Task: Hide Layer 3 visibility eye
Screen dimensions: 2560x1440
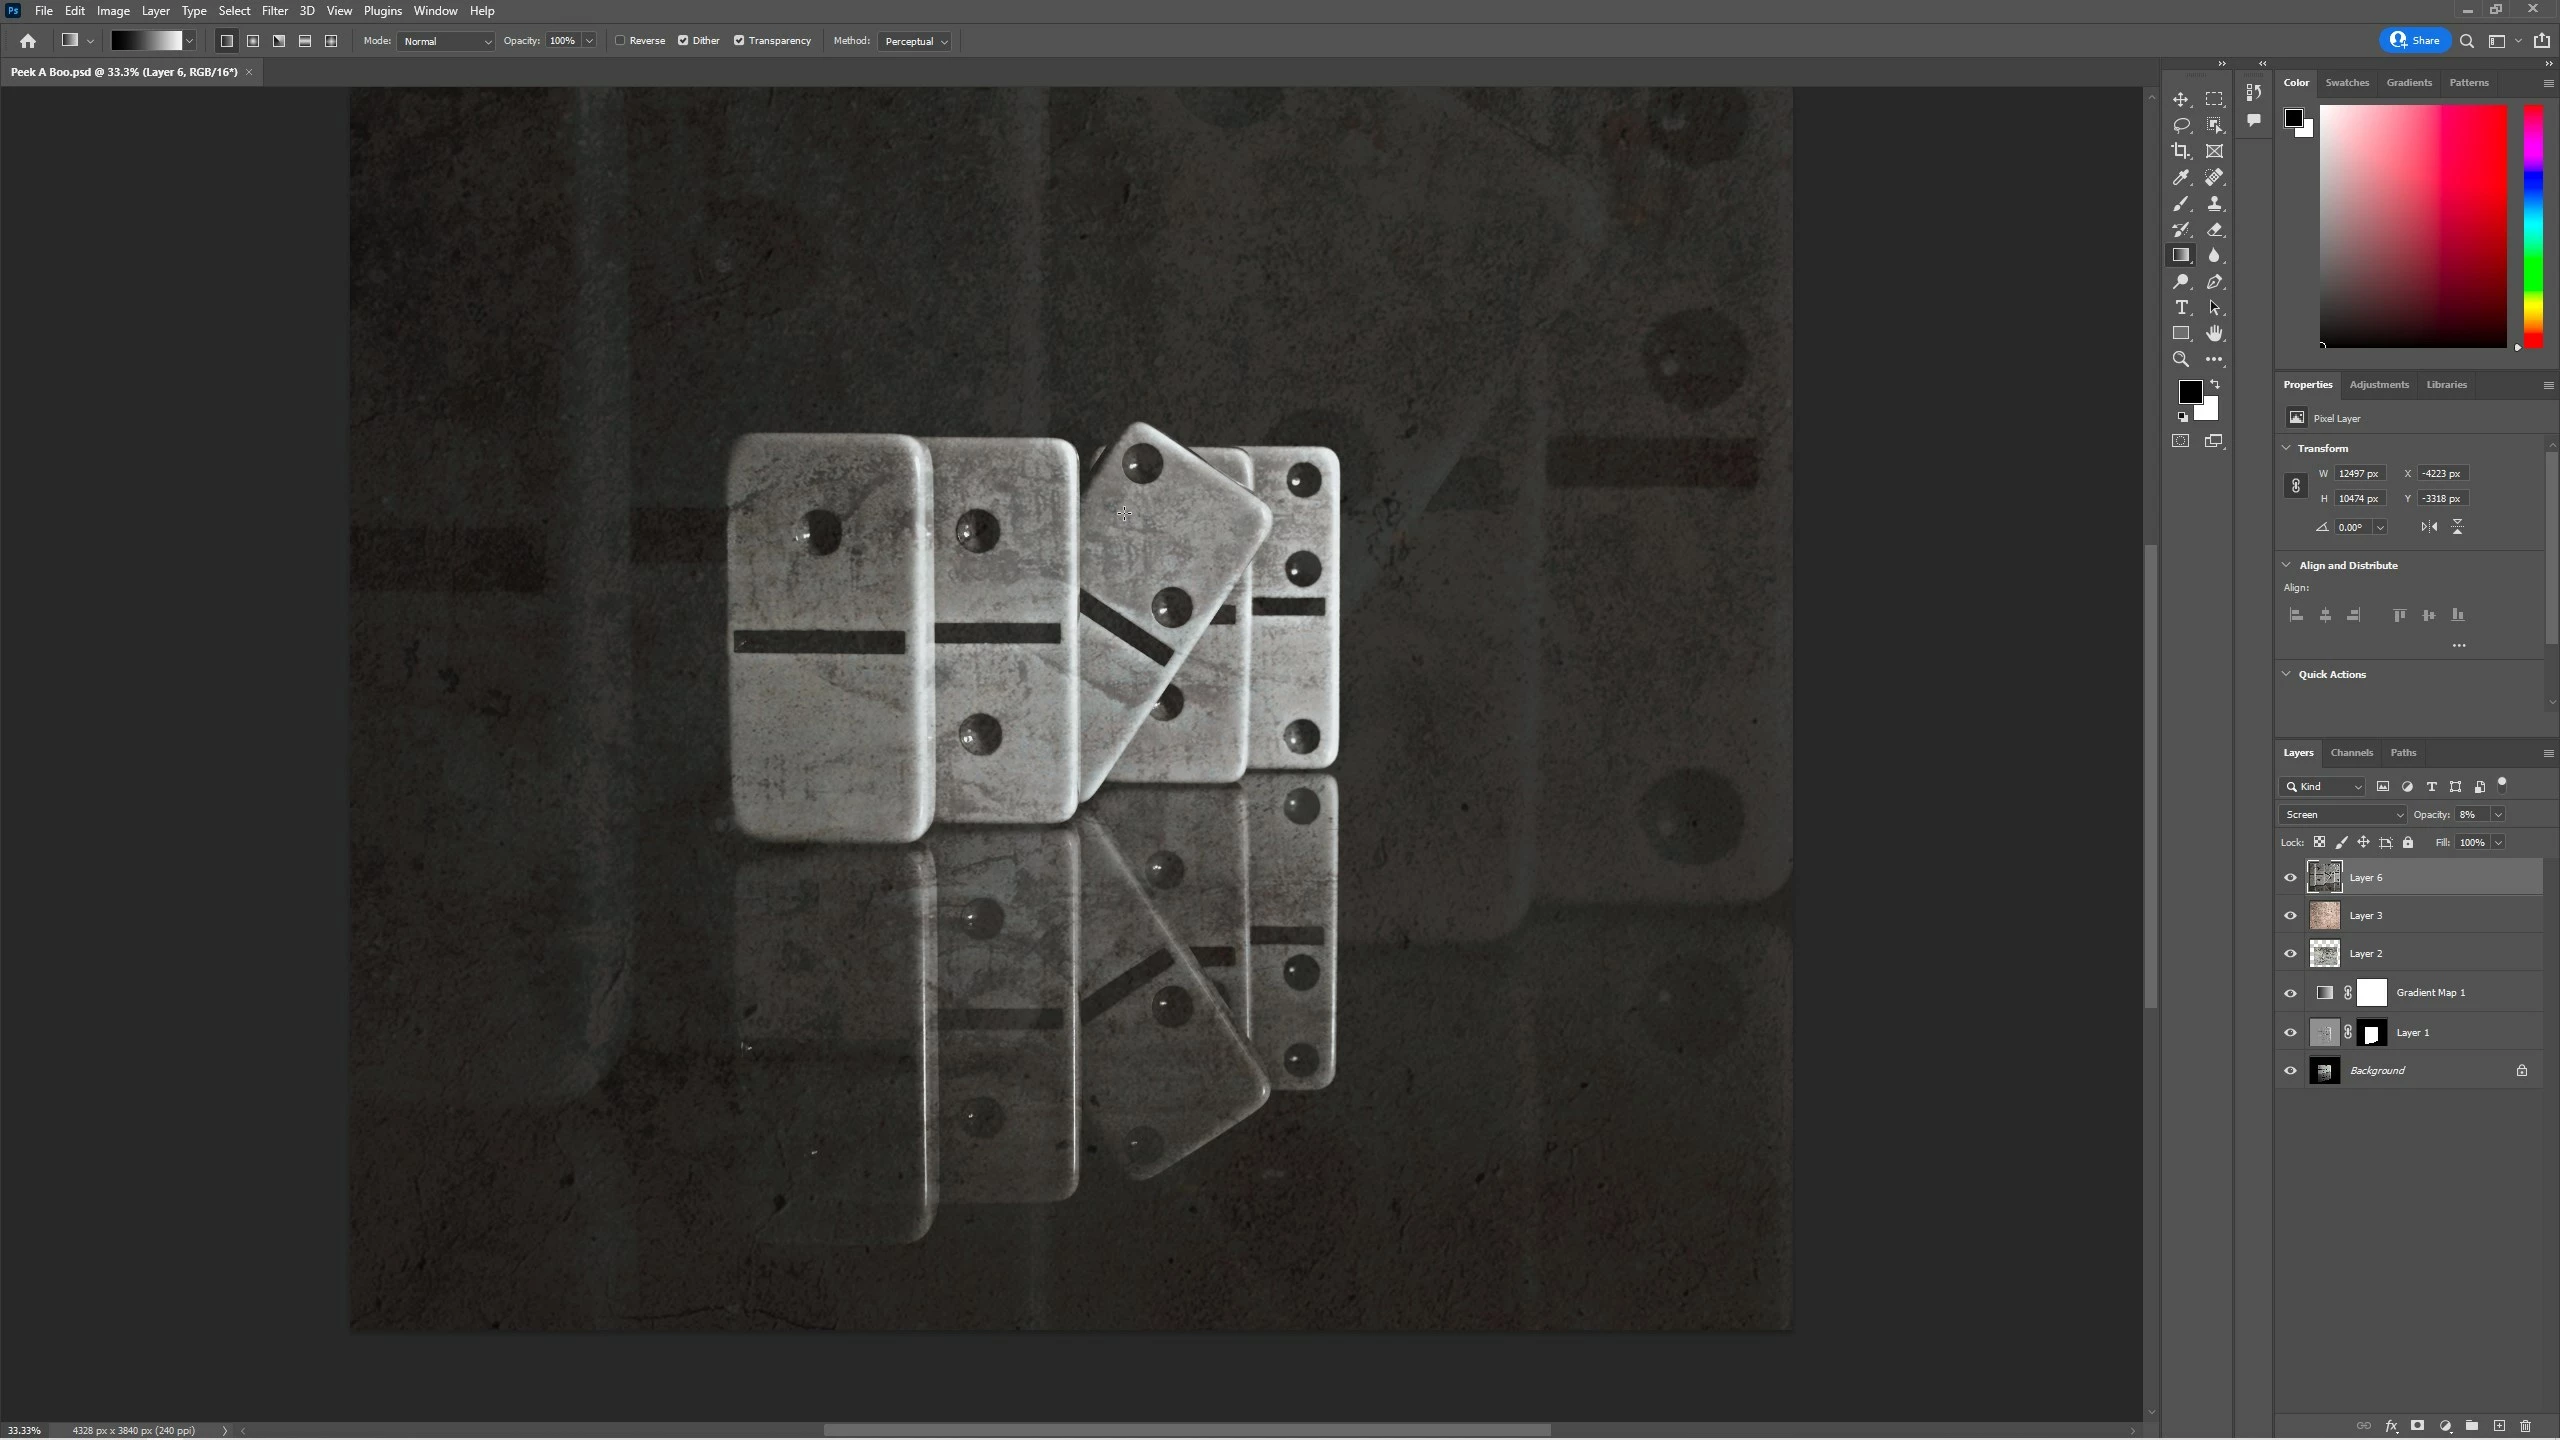Action: [x=2290, y=916]
